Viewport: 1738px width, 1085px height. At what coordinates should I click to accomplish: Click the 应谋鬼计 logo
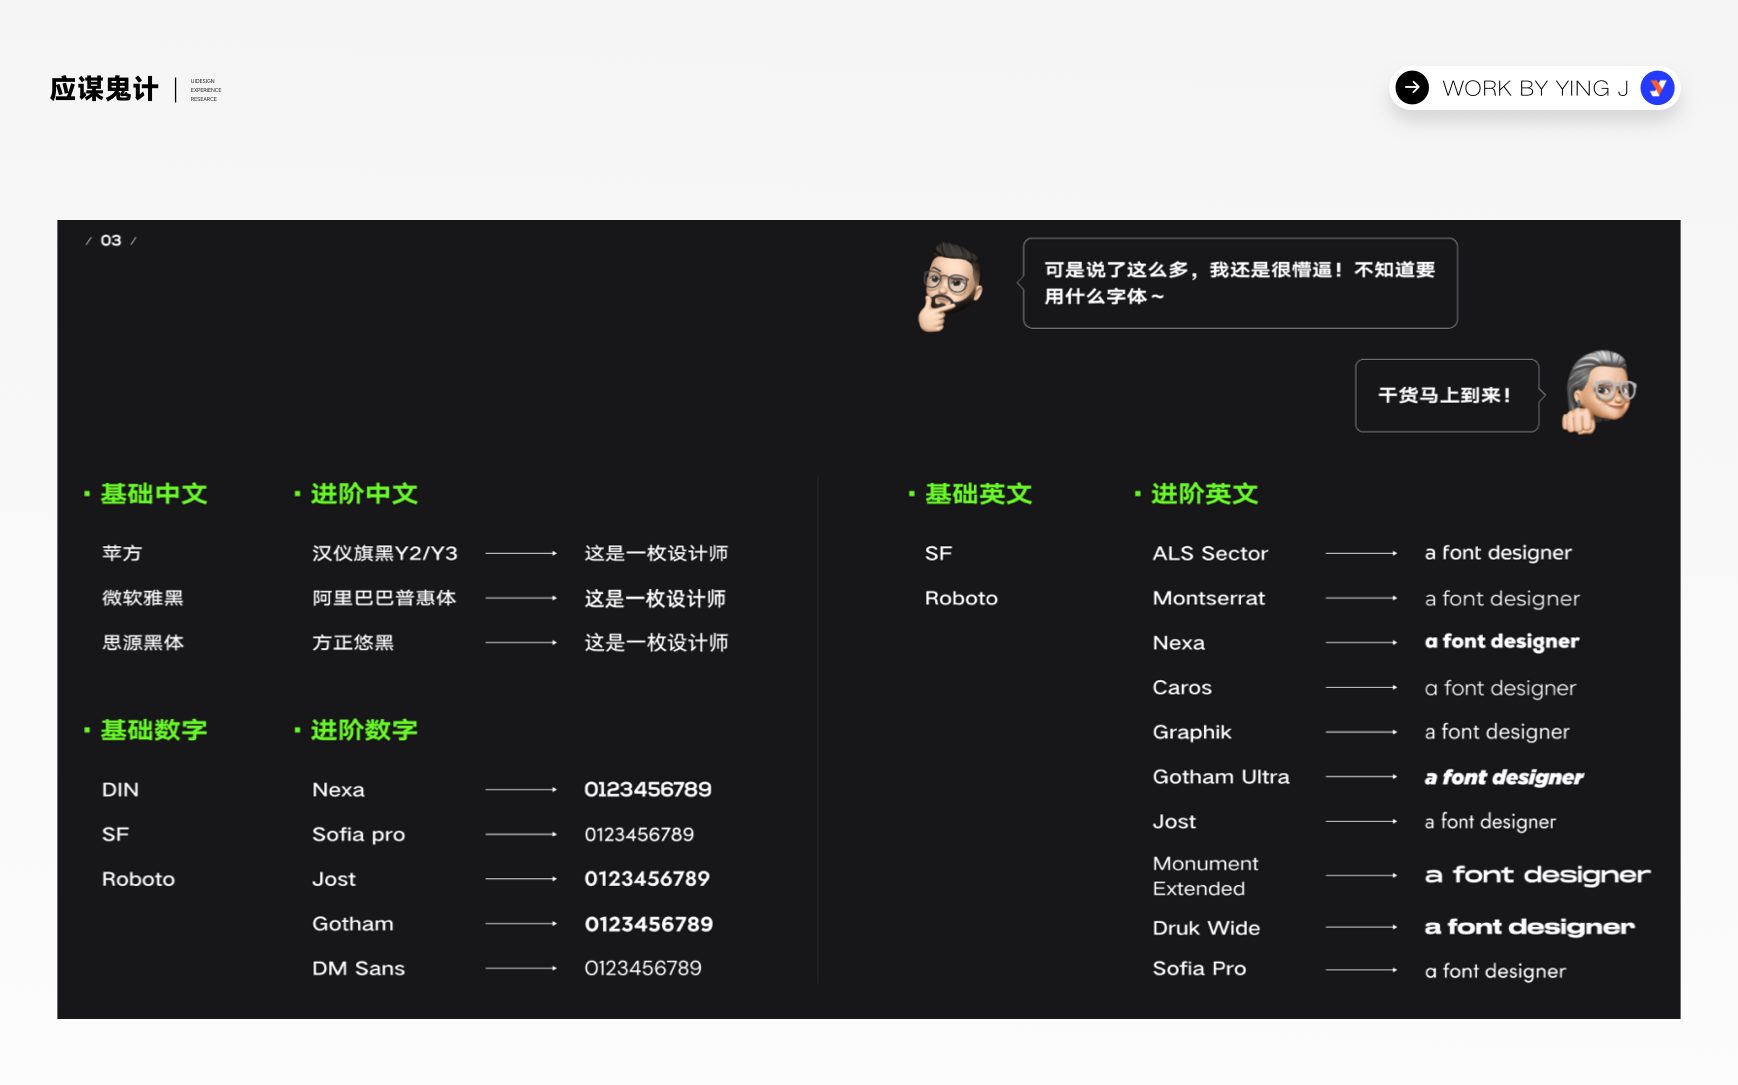[104, 88]
